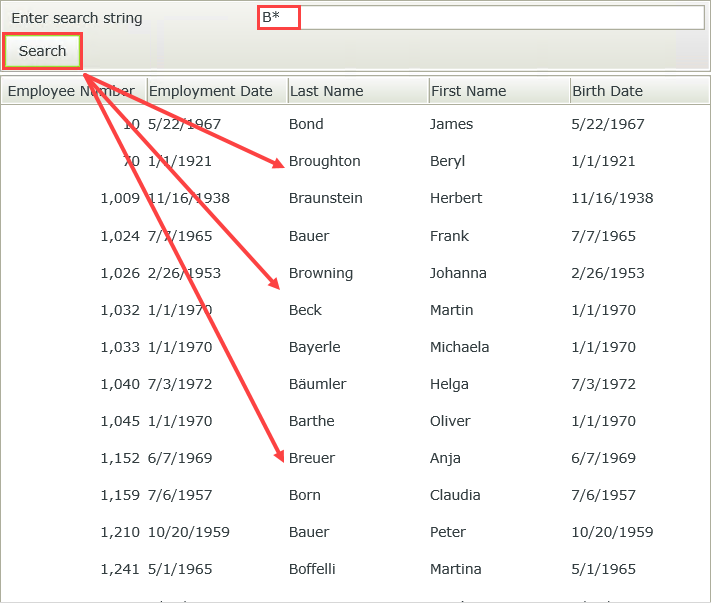Screen dimensions: 711x603
Task: Sort by Last Name column header
Action: pos(327,91)
